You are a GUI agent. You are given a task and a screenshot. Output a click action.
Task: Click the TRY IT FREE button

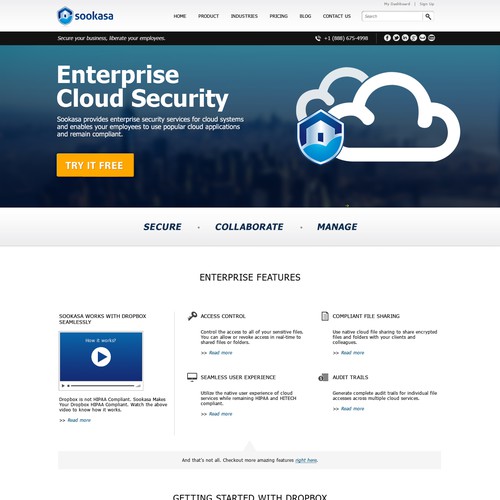(95, 165)
